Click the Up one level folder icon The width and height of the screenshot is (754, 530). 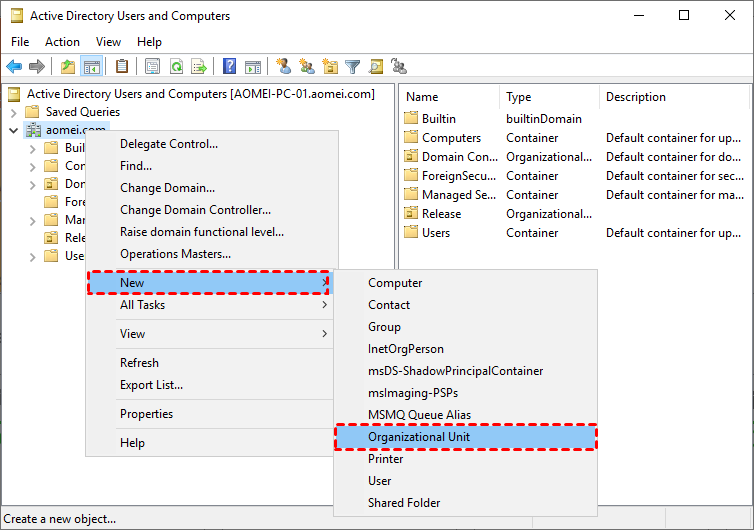tap(68, 67)
